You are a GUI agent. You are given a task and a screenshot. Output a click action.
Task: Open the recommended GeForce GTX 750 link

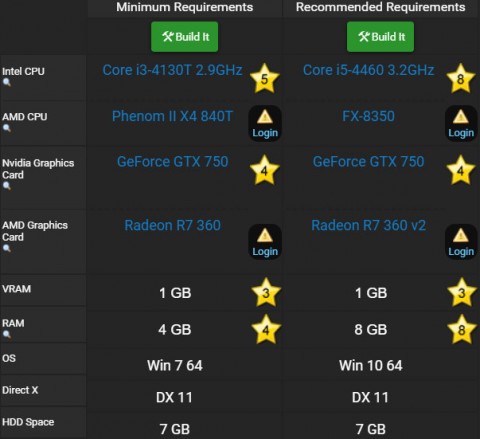pos(368,162)
